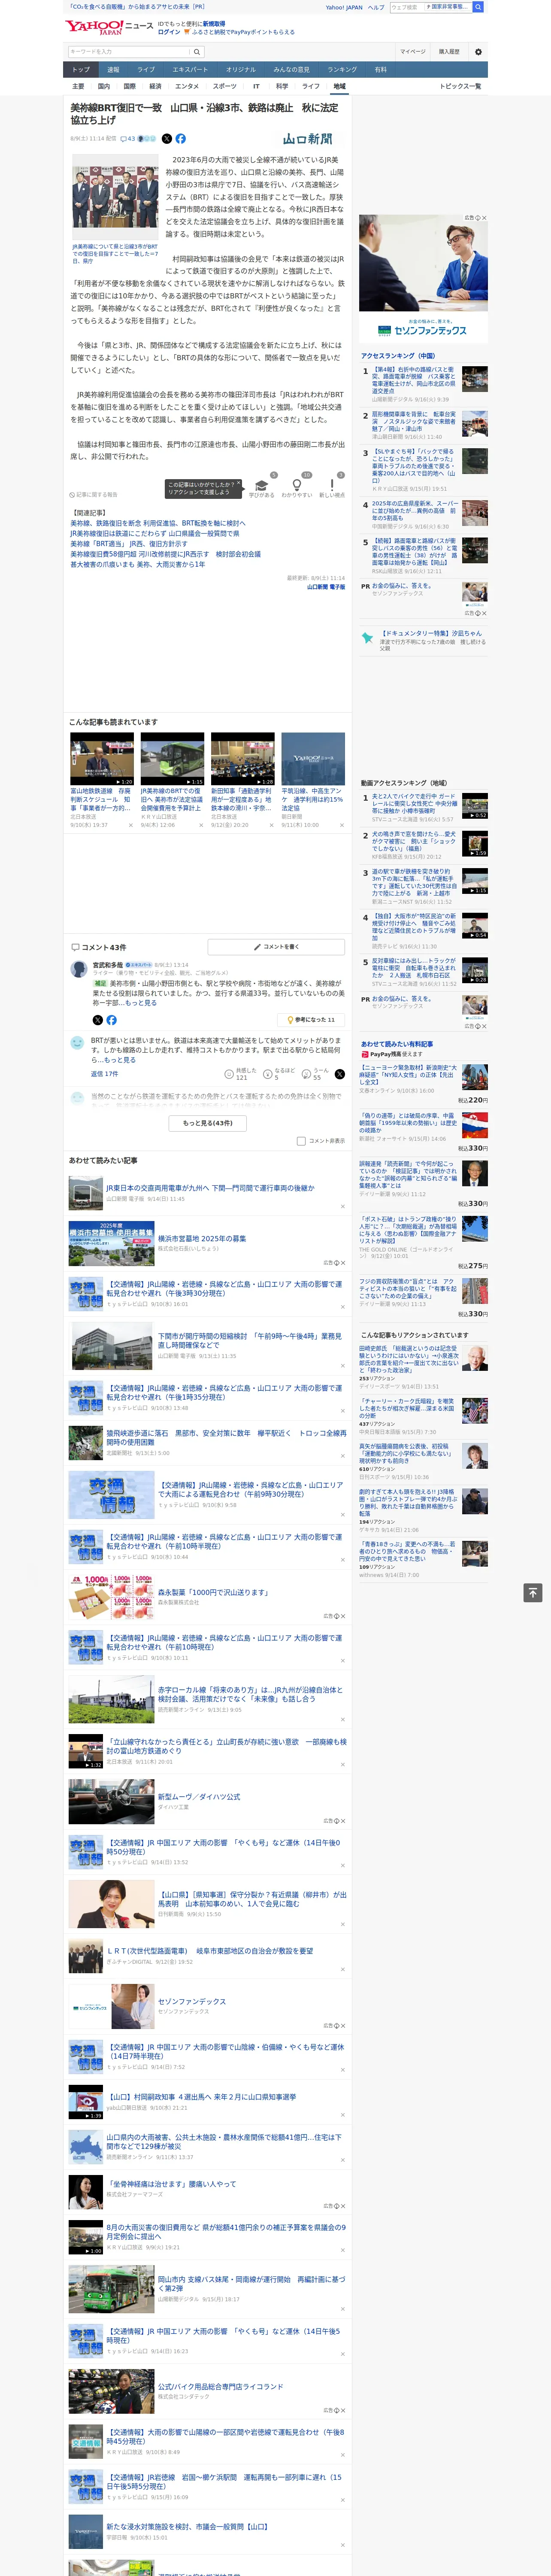Select the エキスパート tab
This screenshot has width=551, height=2576.
(x=190, y=70)
